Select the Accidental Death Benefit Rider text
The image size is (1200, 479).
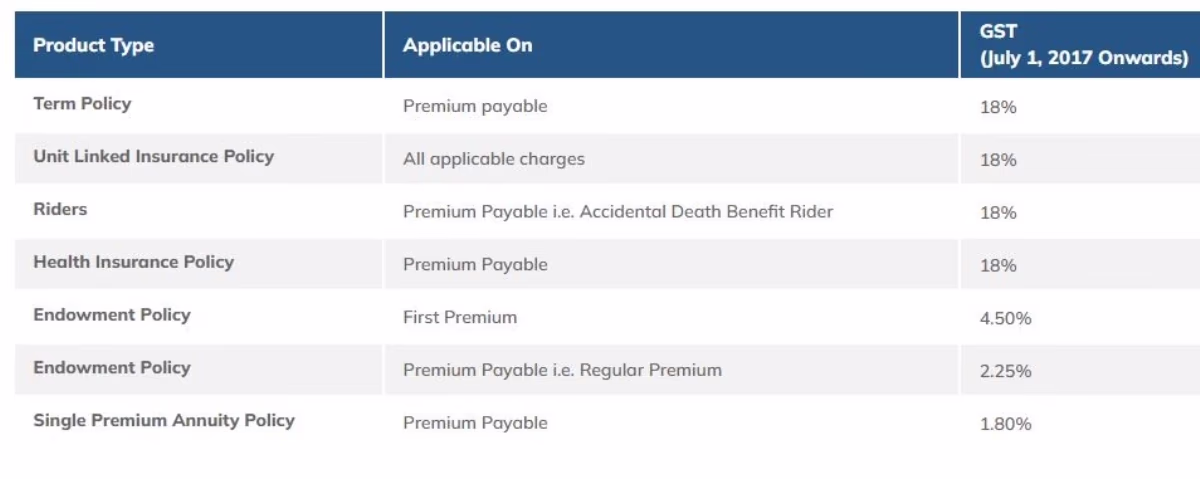click(706, 212)
